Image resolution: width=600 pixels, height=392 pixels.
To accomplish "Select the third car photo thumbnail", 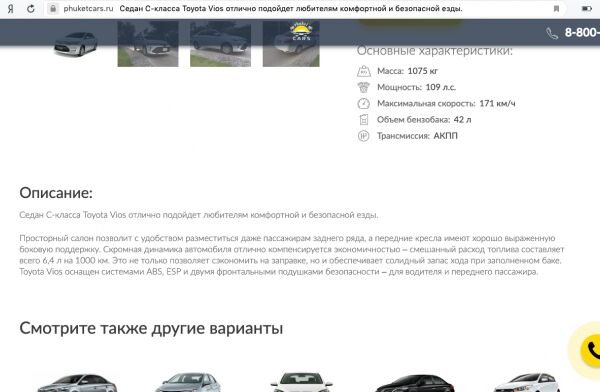I will pyautogui.click(x=220, y=44).
